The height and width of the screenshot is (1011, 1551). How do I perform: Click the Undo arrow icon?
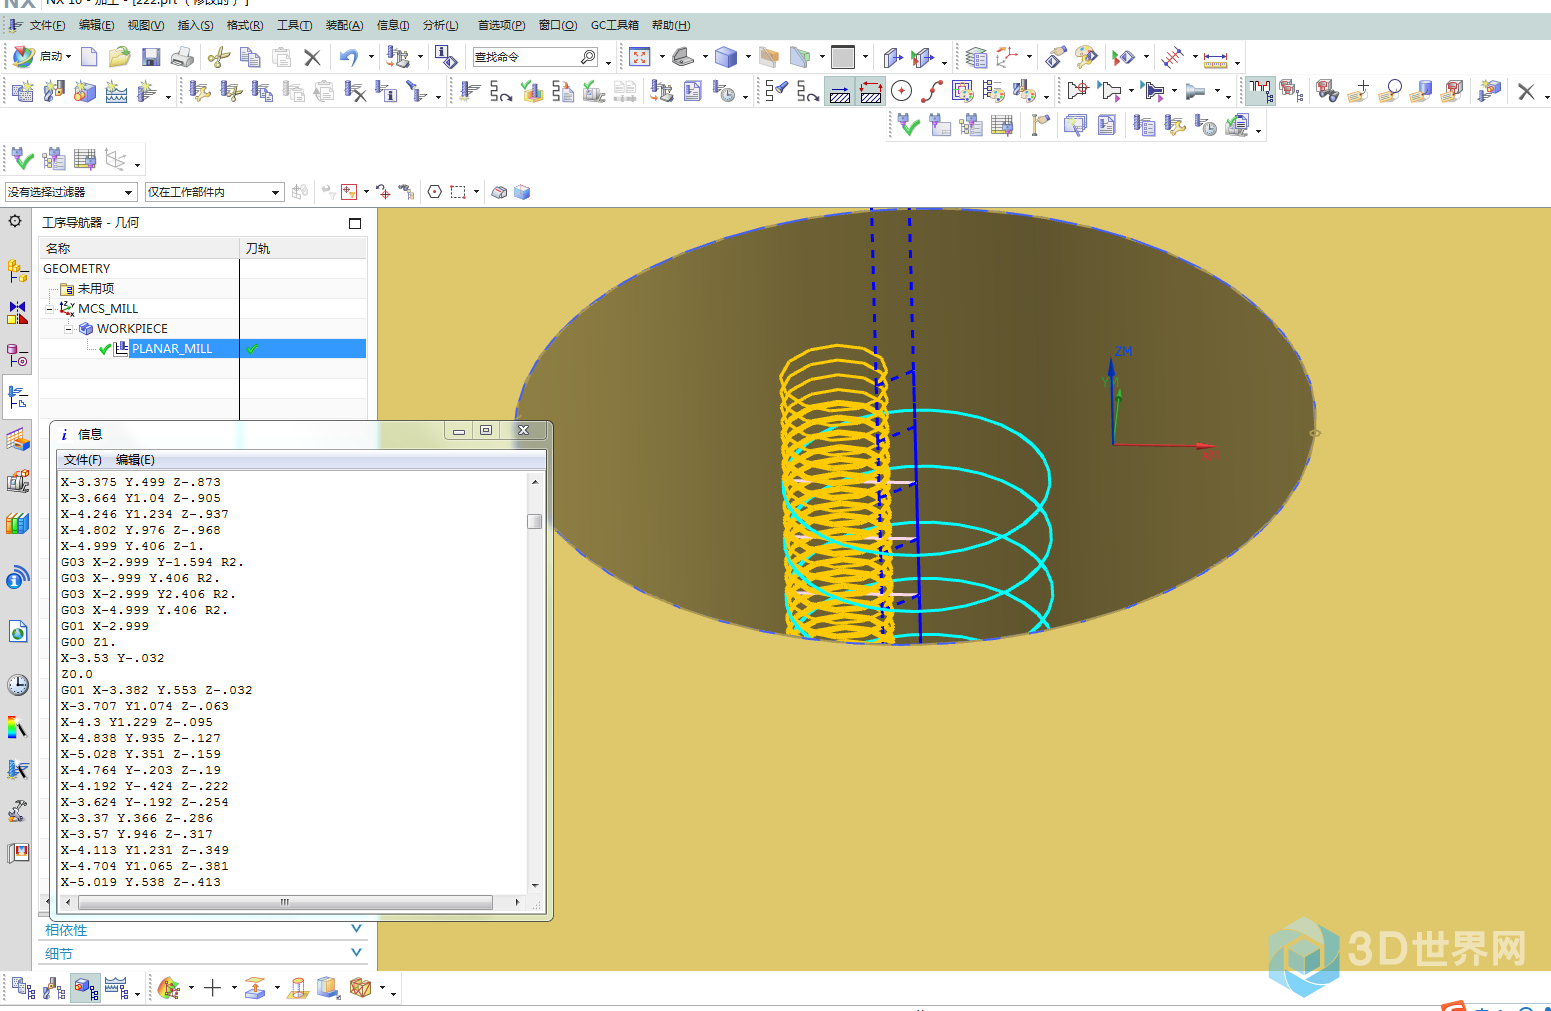[x=348, y=57]
